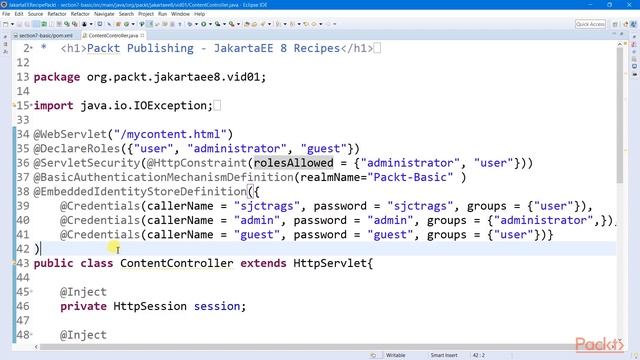Expand the Back history dropdown arrow

(321, 24)
